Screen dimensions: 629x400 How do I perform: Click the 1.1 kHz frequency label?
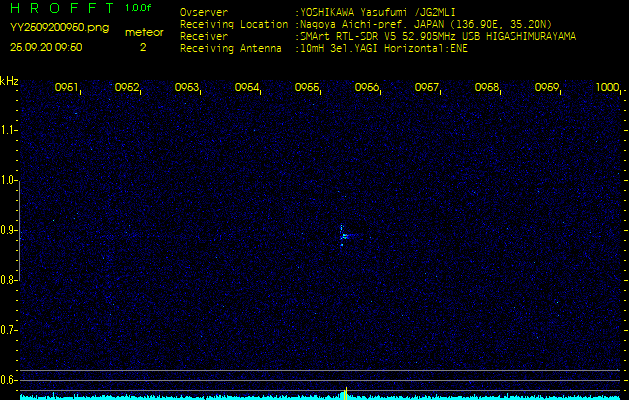pyautogui.click(x=8, y=130)
